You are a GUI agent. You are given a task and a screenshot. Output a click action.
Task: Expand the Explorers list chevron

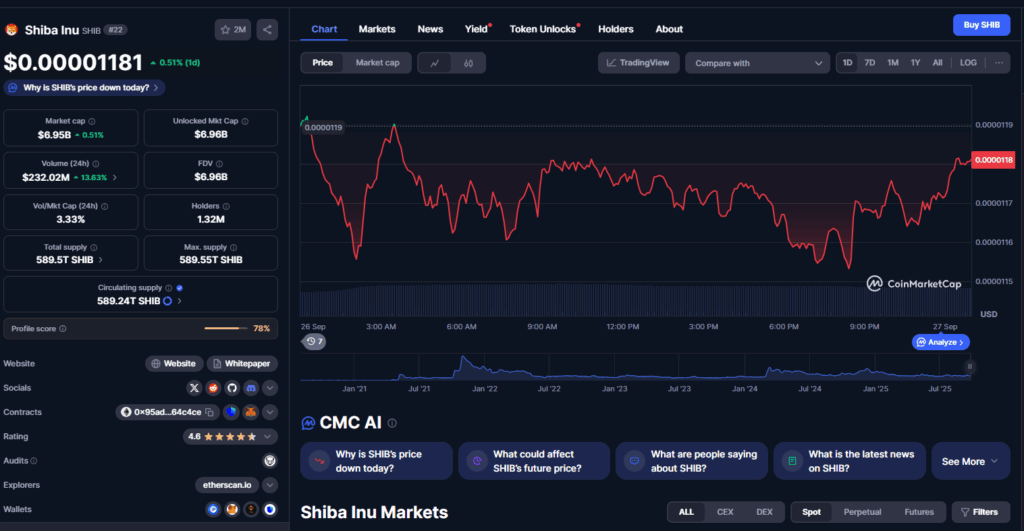(x=270, y=485)
